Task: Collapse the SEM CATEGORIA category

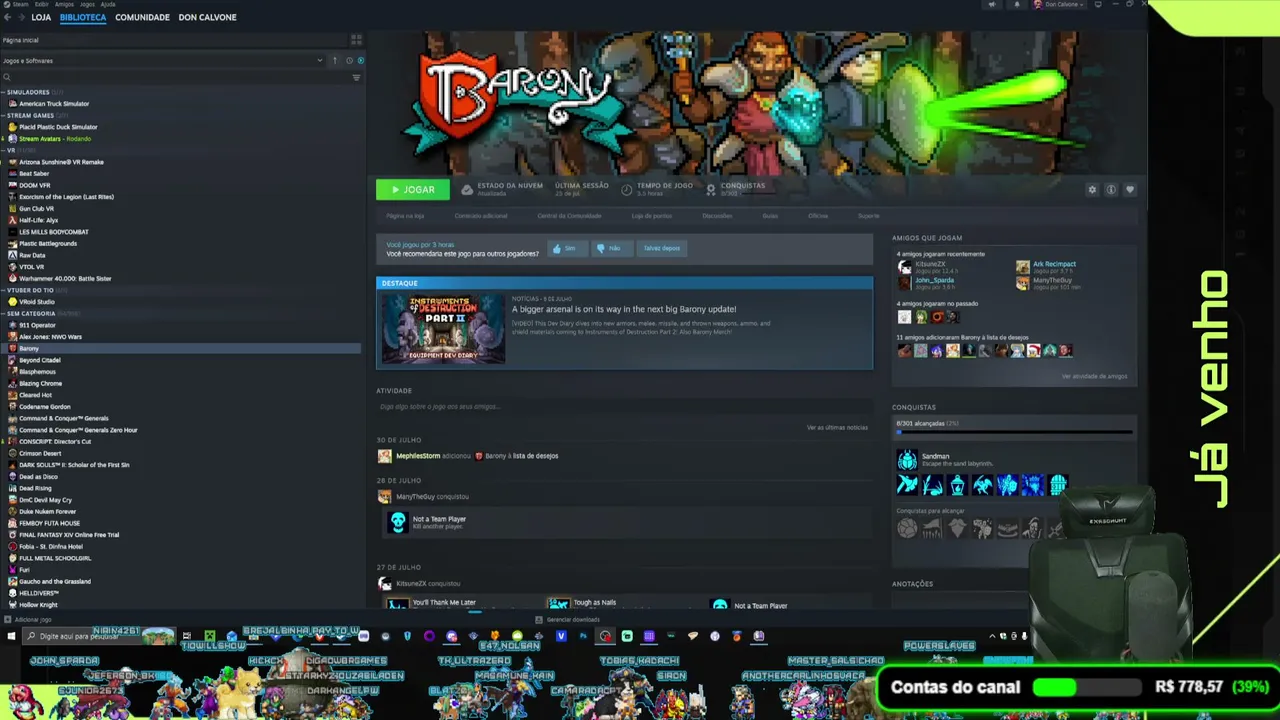Action: coord(3,313)
